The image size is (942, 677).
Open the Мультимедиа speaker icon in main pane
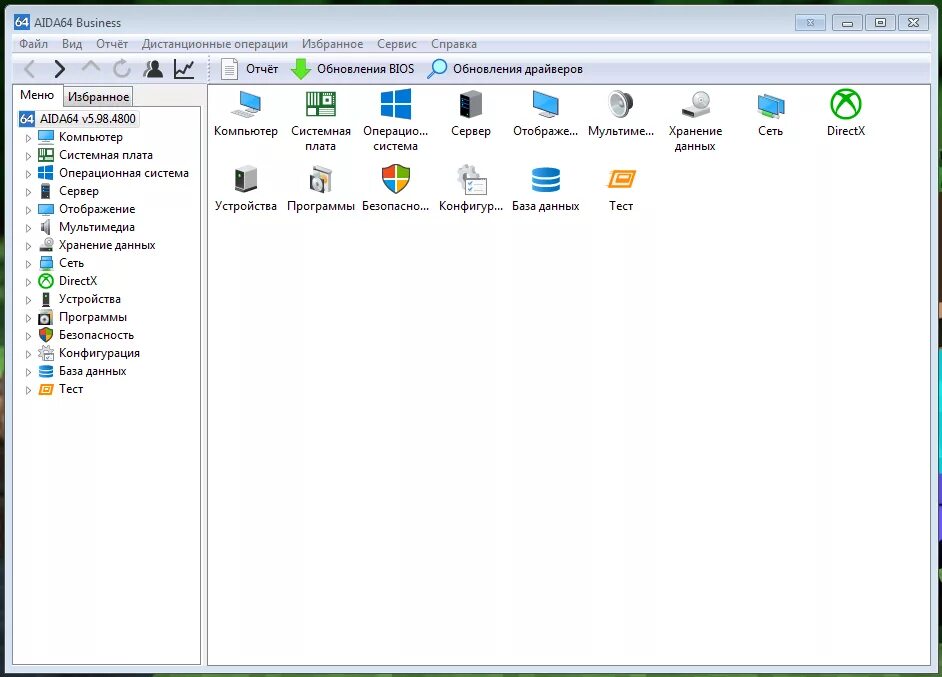tap(620, 104)
